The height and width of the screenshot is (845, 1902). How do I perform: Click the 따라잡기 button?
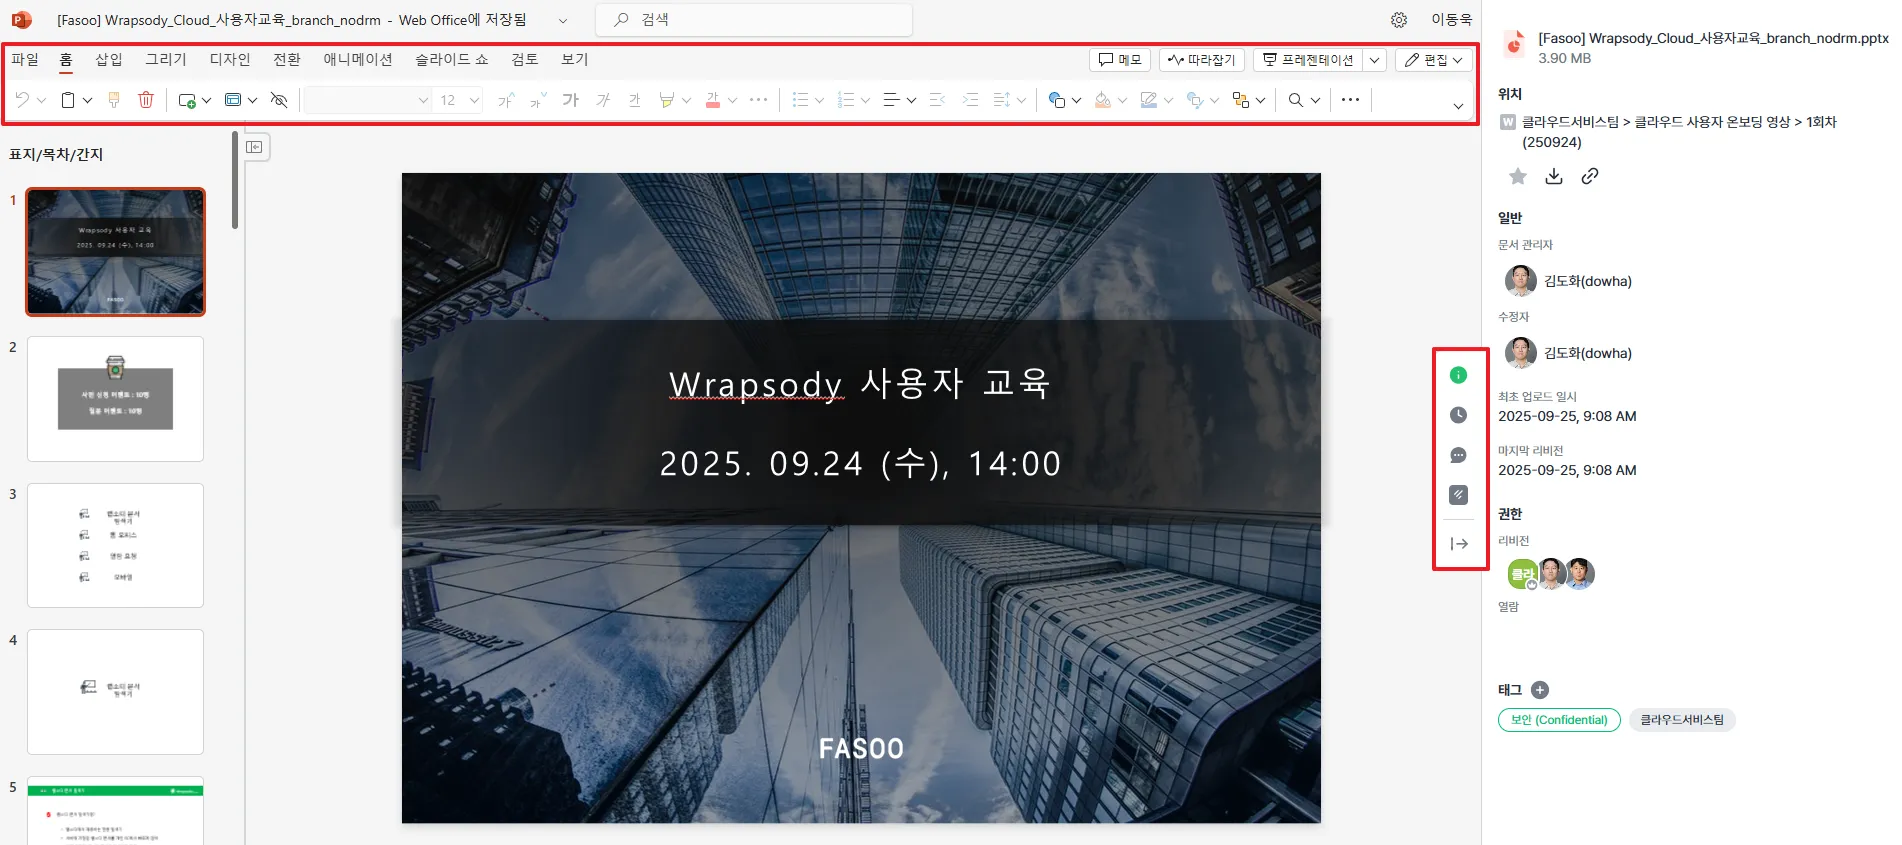point(1202,60)
